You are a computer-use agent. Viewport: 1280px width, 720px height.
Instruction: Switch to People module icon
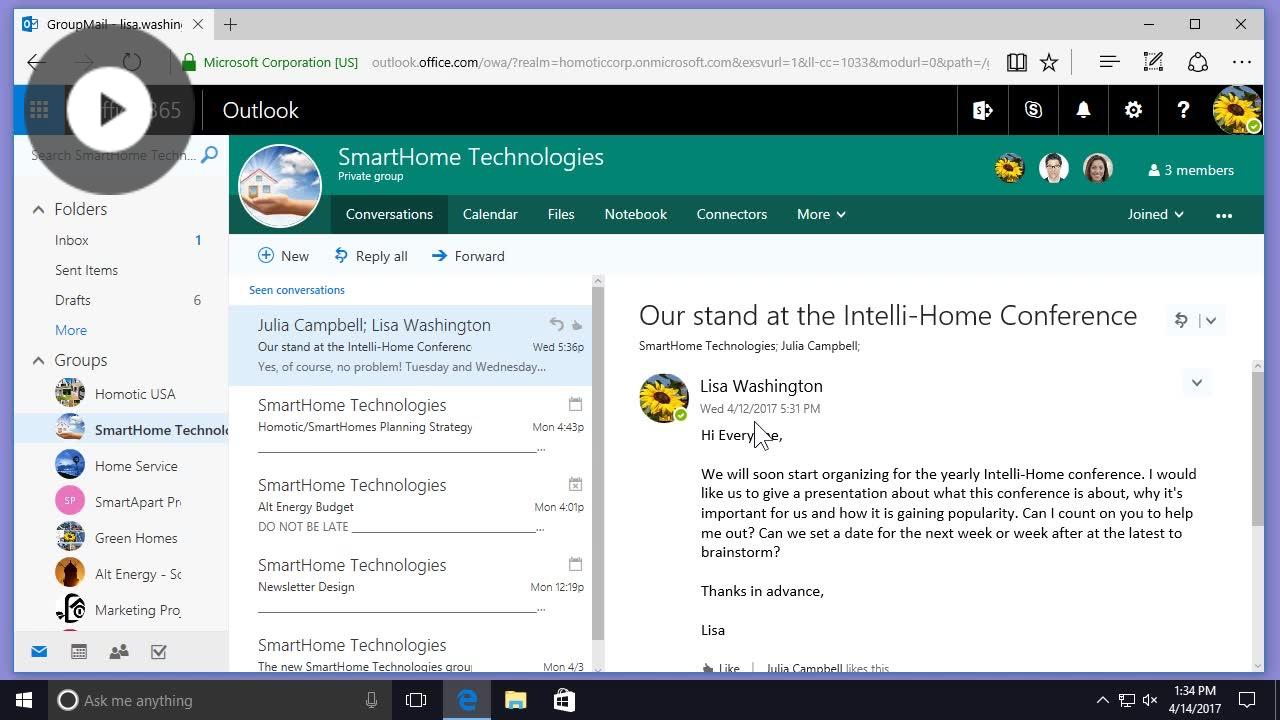(119, 652)
